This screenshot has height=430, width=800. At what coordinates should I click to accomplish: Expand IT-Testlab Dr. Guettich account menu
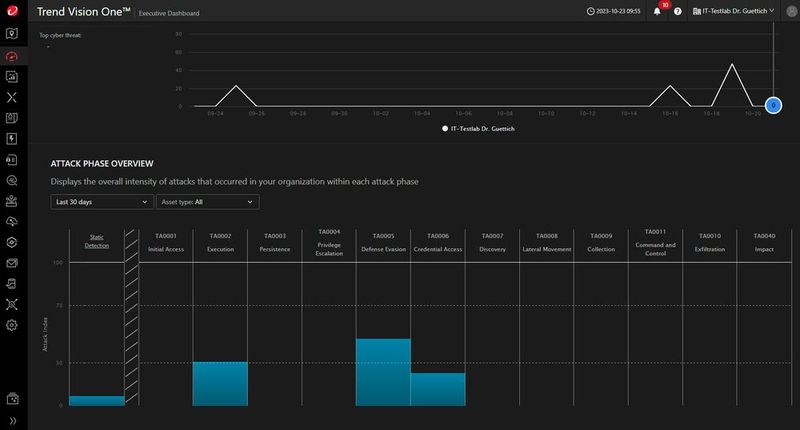point(739,11)
